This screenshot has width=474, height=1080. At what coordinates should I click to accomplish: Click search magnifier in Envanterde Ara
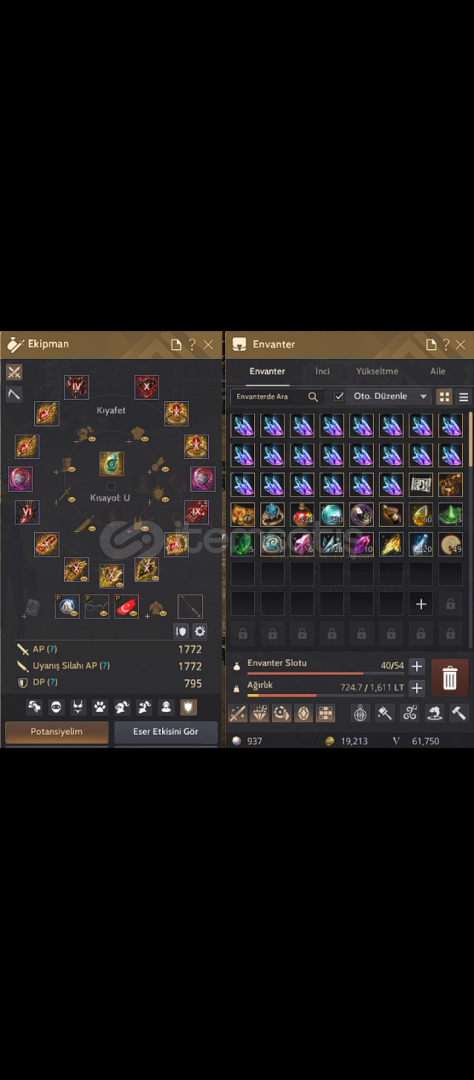(313, 397)
